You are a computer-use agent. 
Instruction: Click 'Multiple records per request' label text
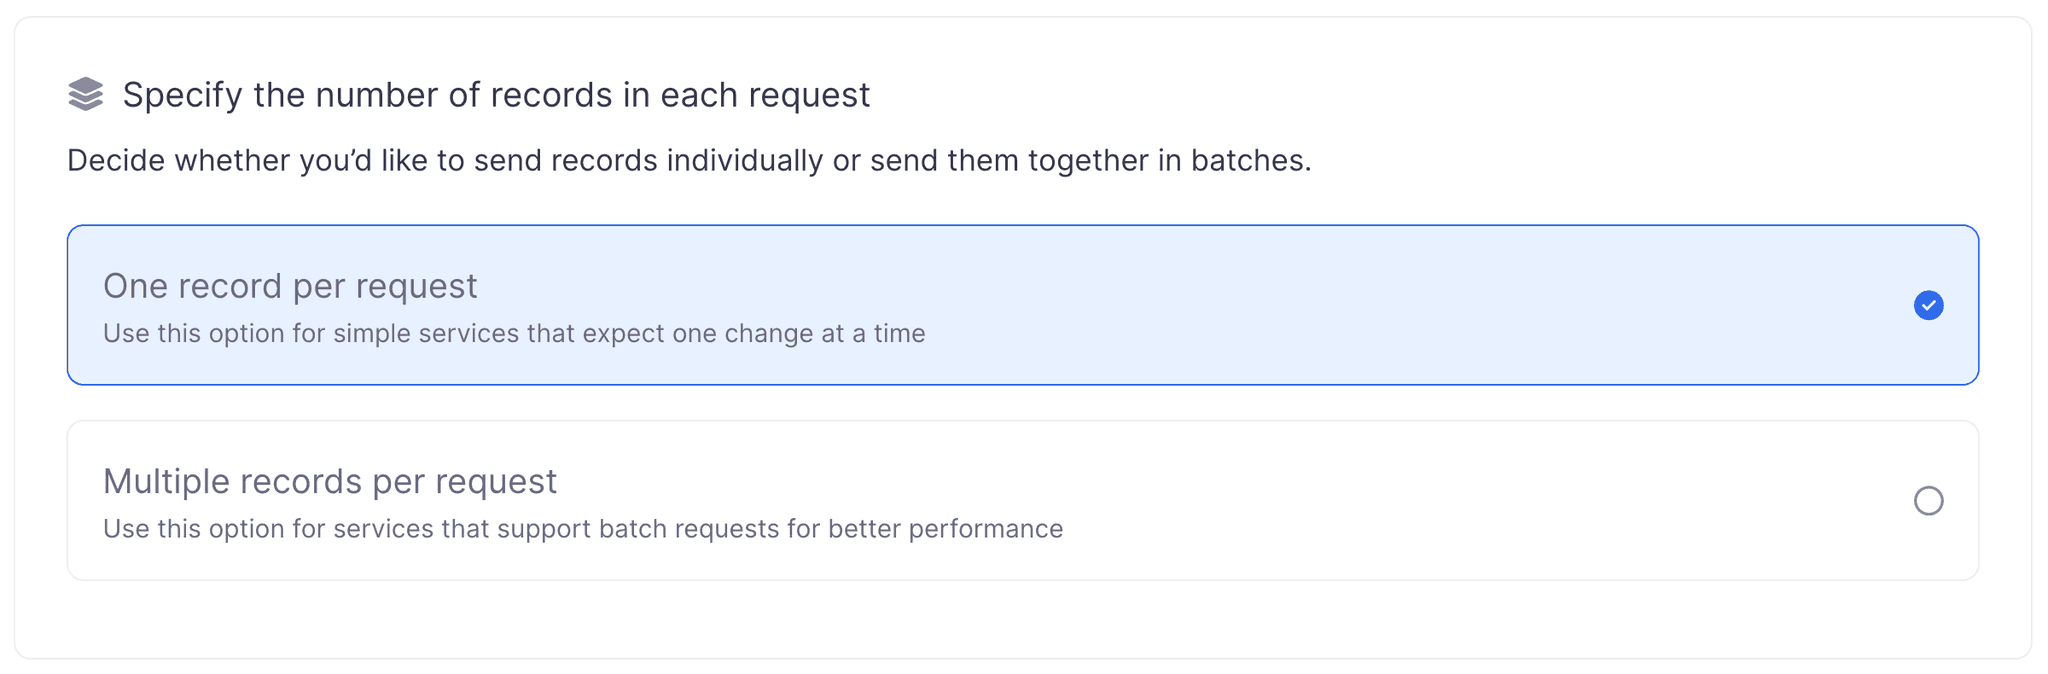pos(330,481)
